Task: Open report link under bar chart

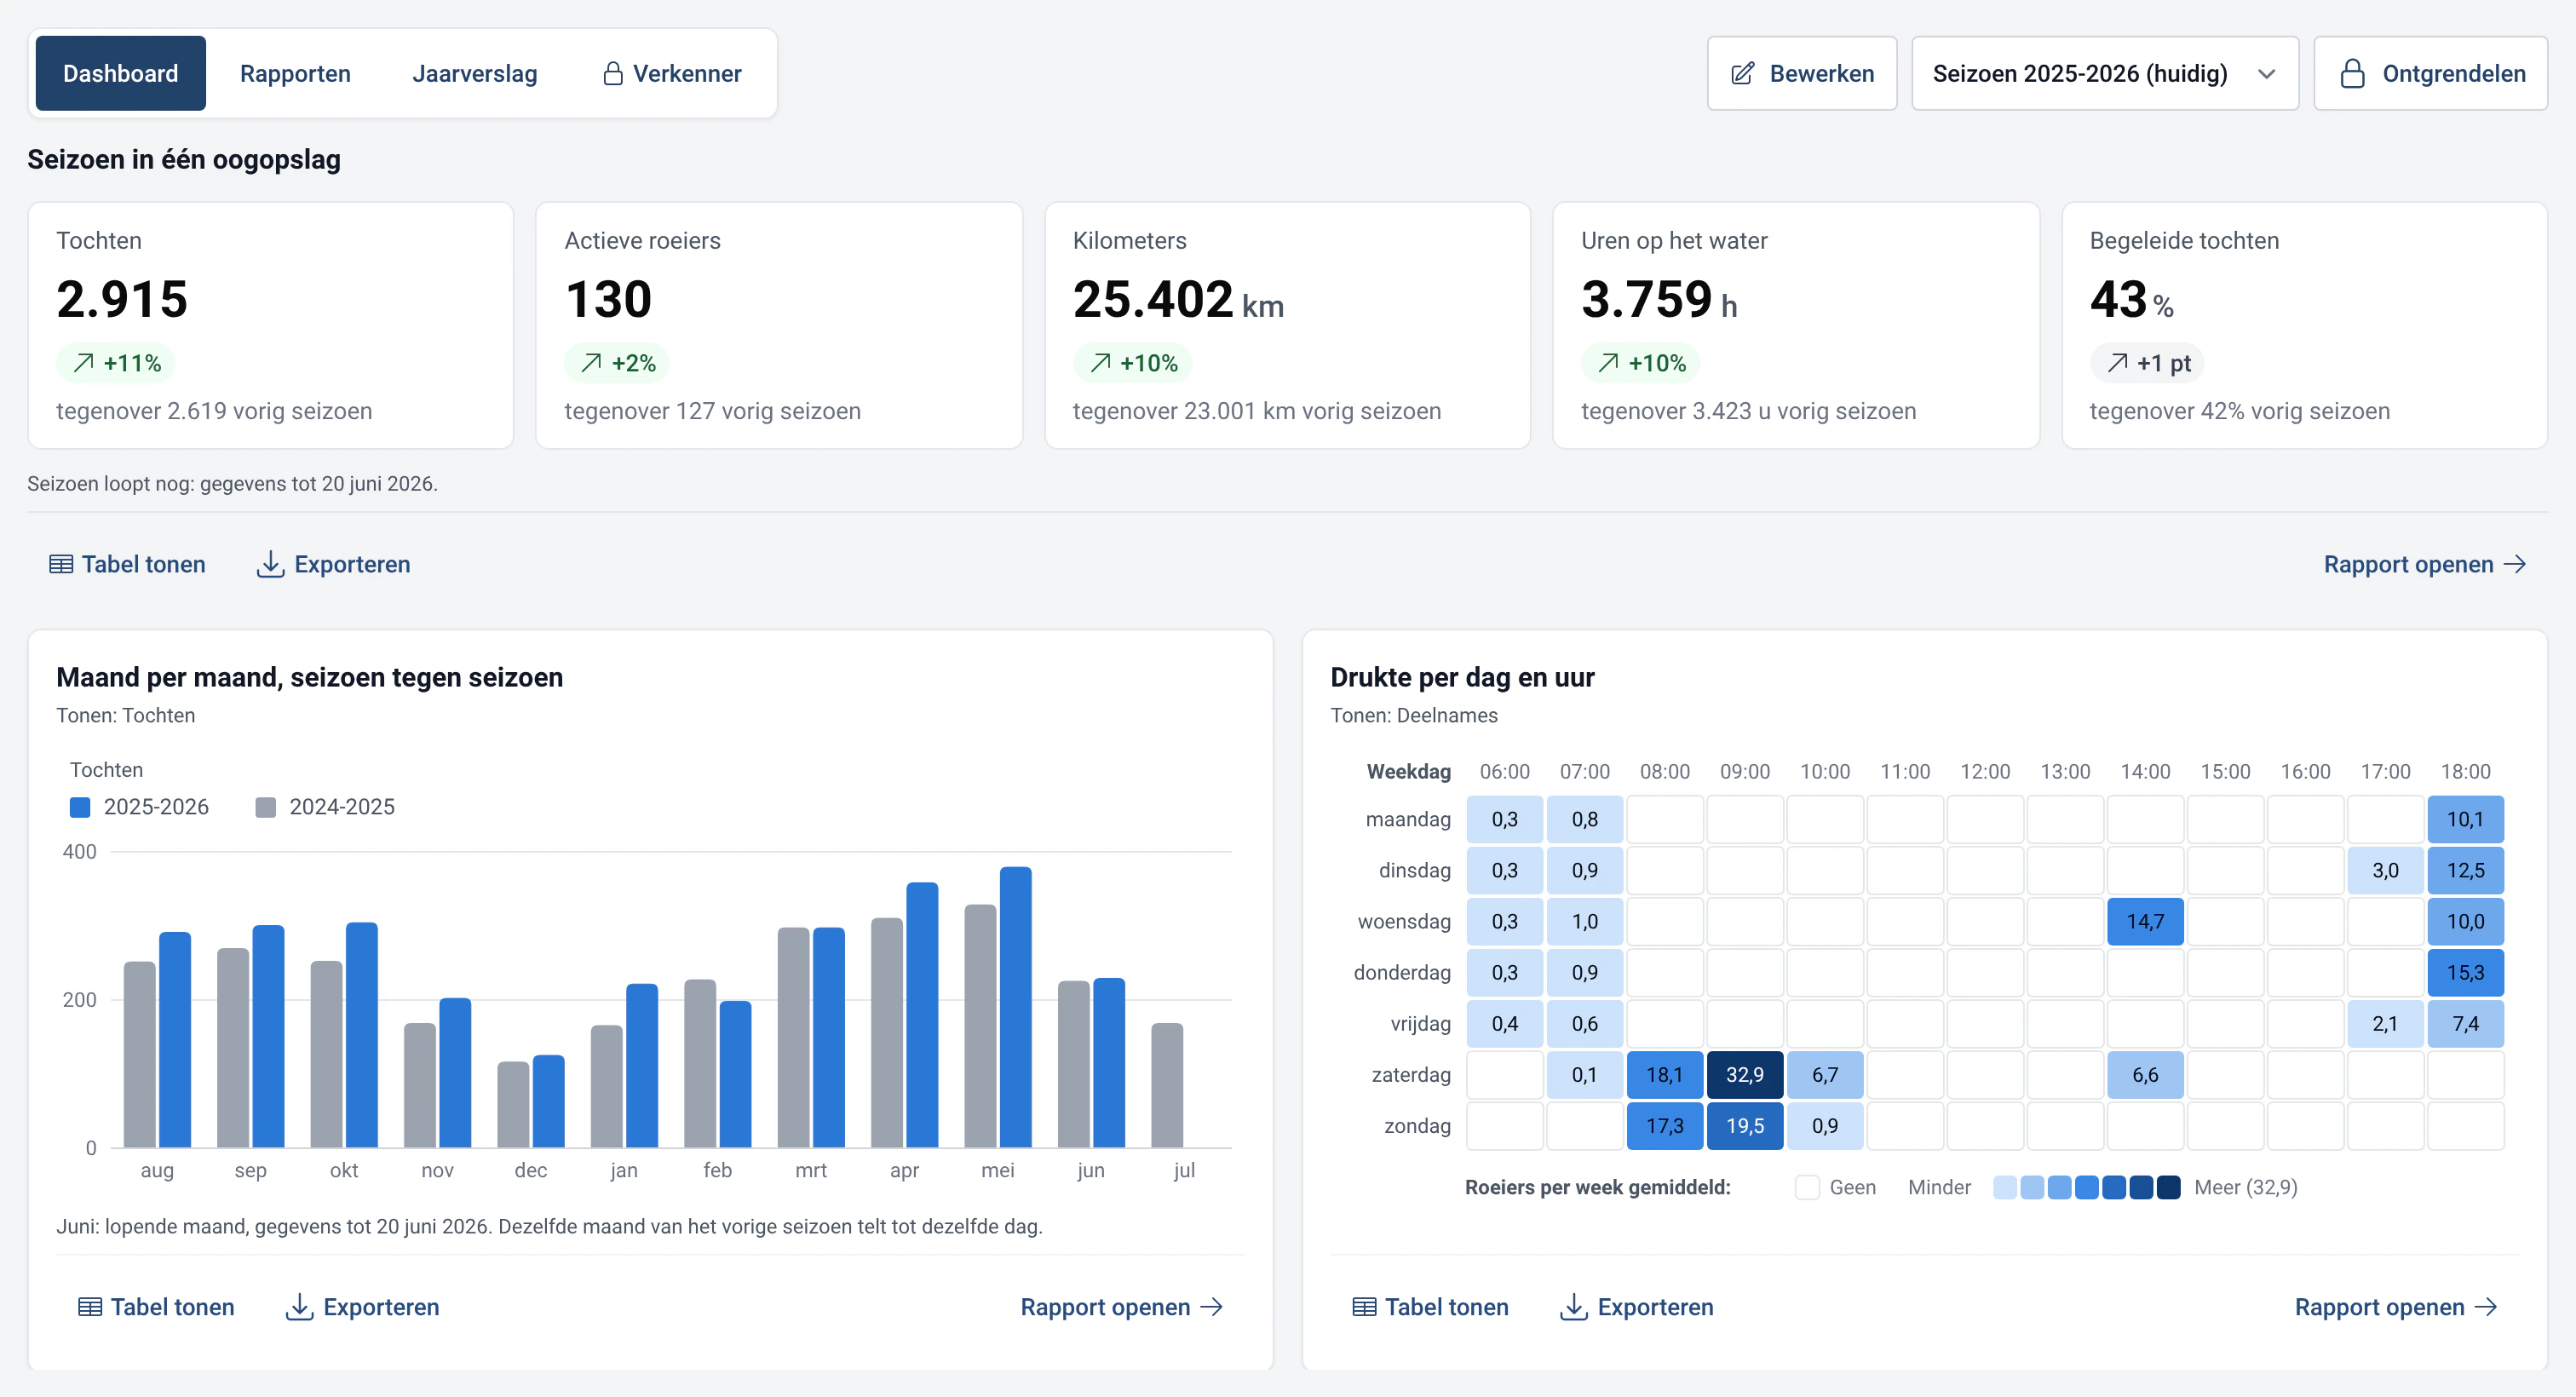Action: [1121, 1307]
